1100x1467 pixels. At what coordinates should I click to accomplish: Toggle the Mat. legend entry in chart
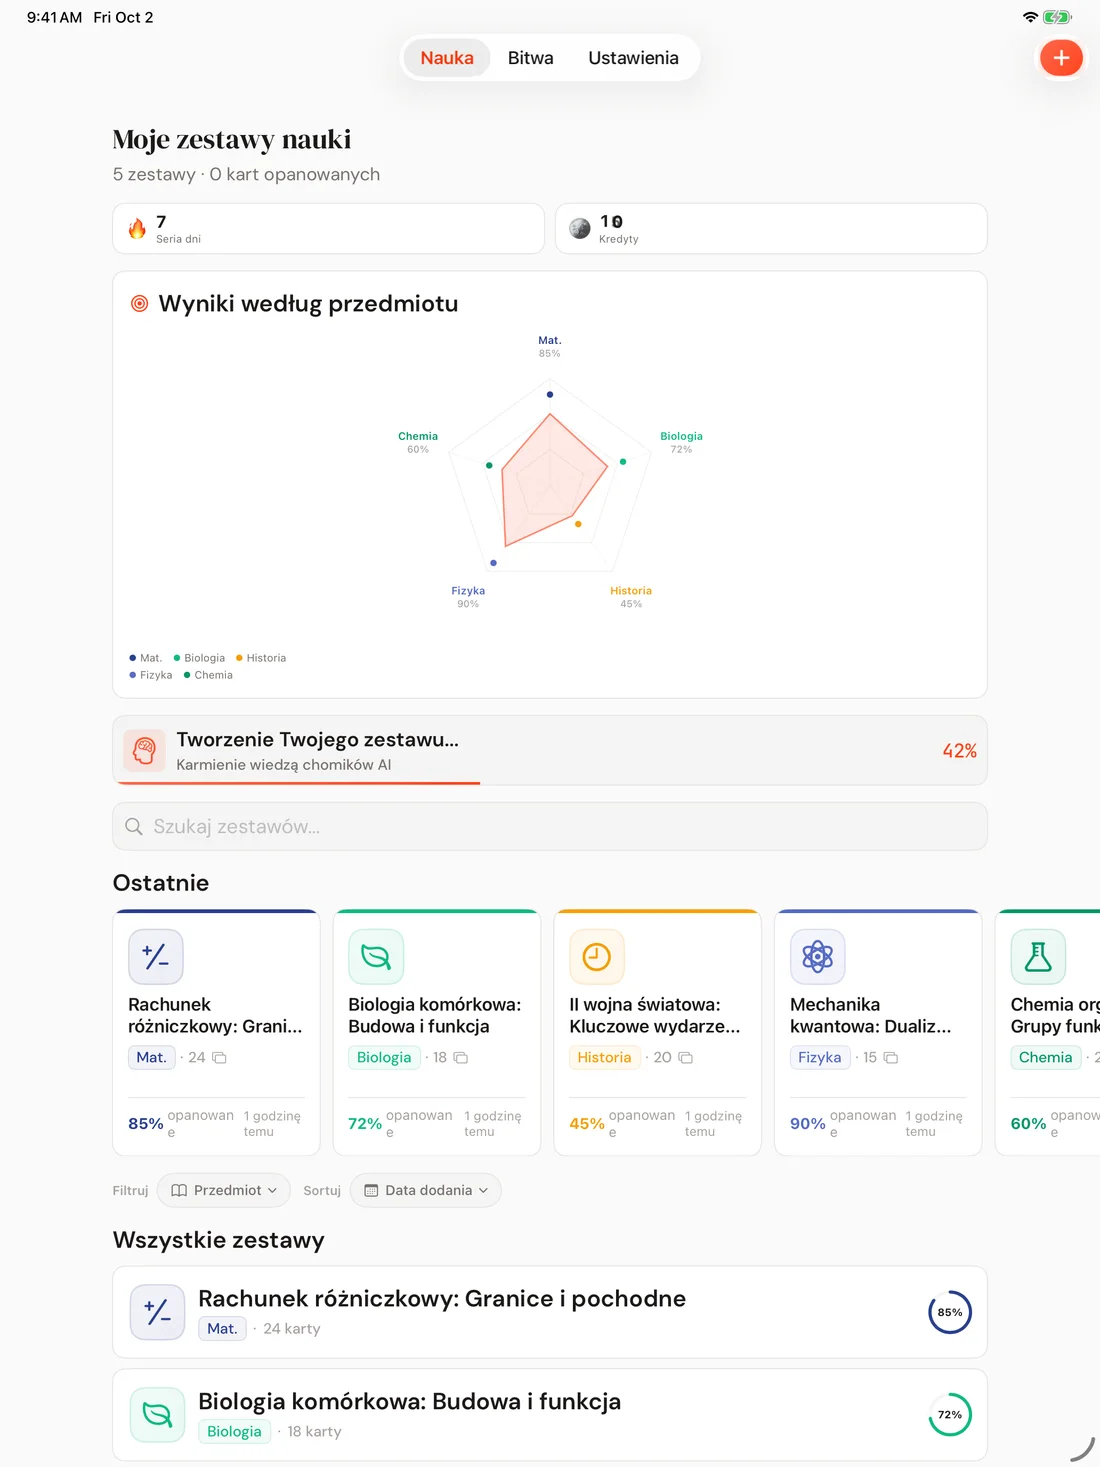click(x=146, y=658)
